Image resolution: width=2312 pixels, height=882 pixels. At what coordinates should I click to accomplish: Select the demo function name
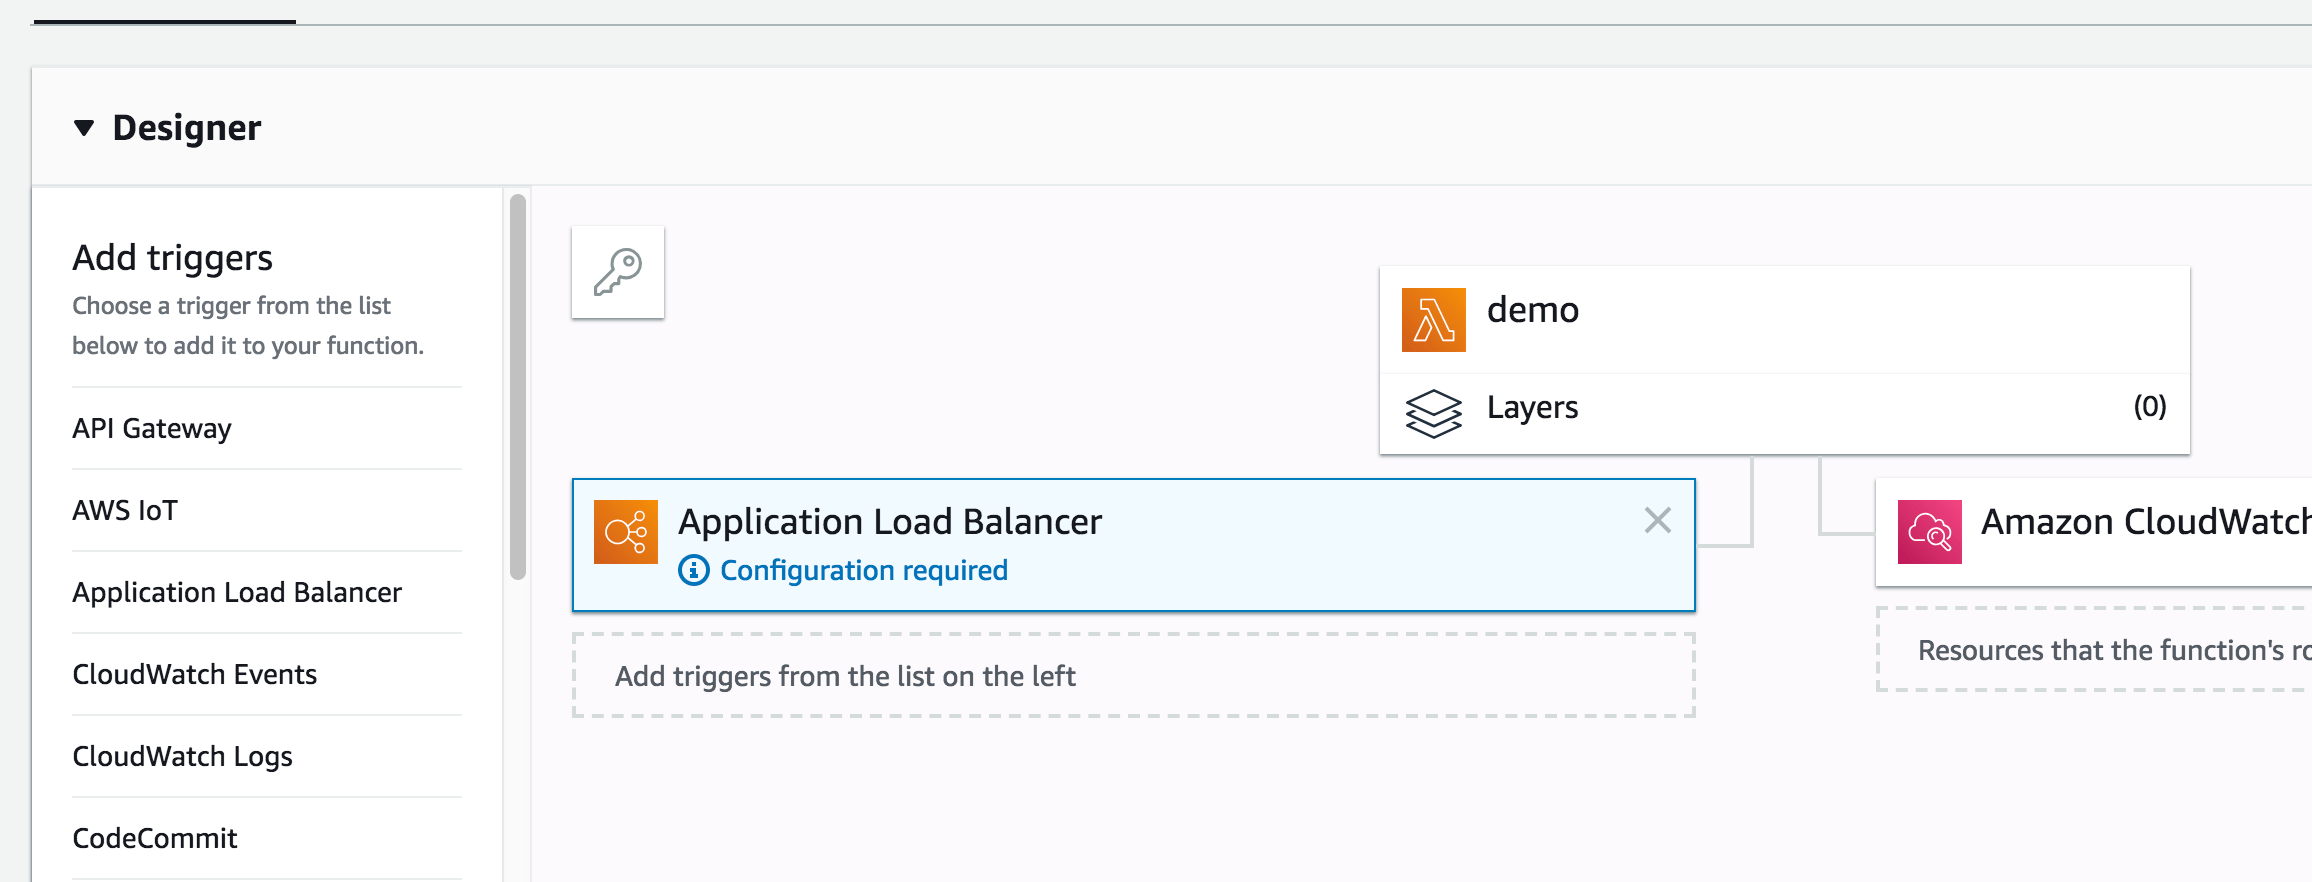tap(1533, 310)
